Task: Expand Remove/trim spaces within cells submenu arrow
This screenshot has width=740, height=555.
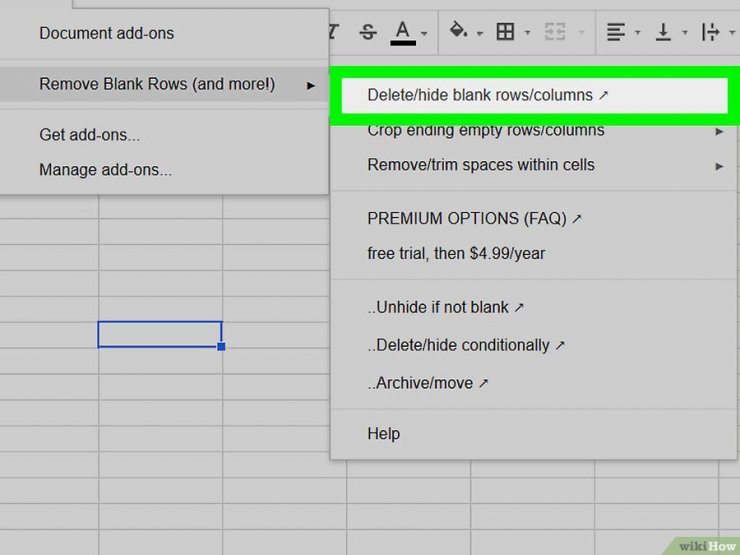Action: [x=719, y=166]
